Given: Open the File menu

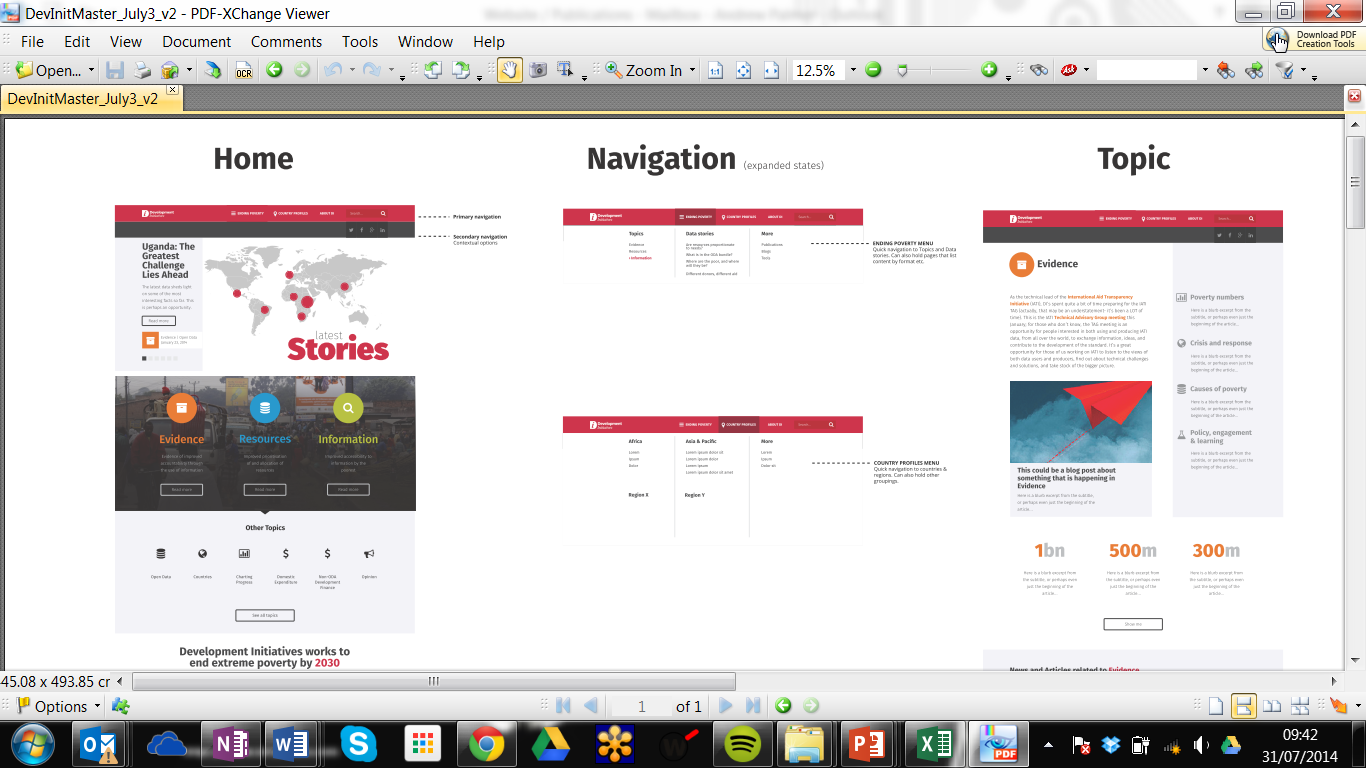Looking at the screenshot, I should coord(32,41).
